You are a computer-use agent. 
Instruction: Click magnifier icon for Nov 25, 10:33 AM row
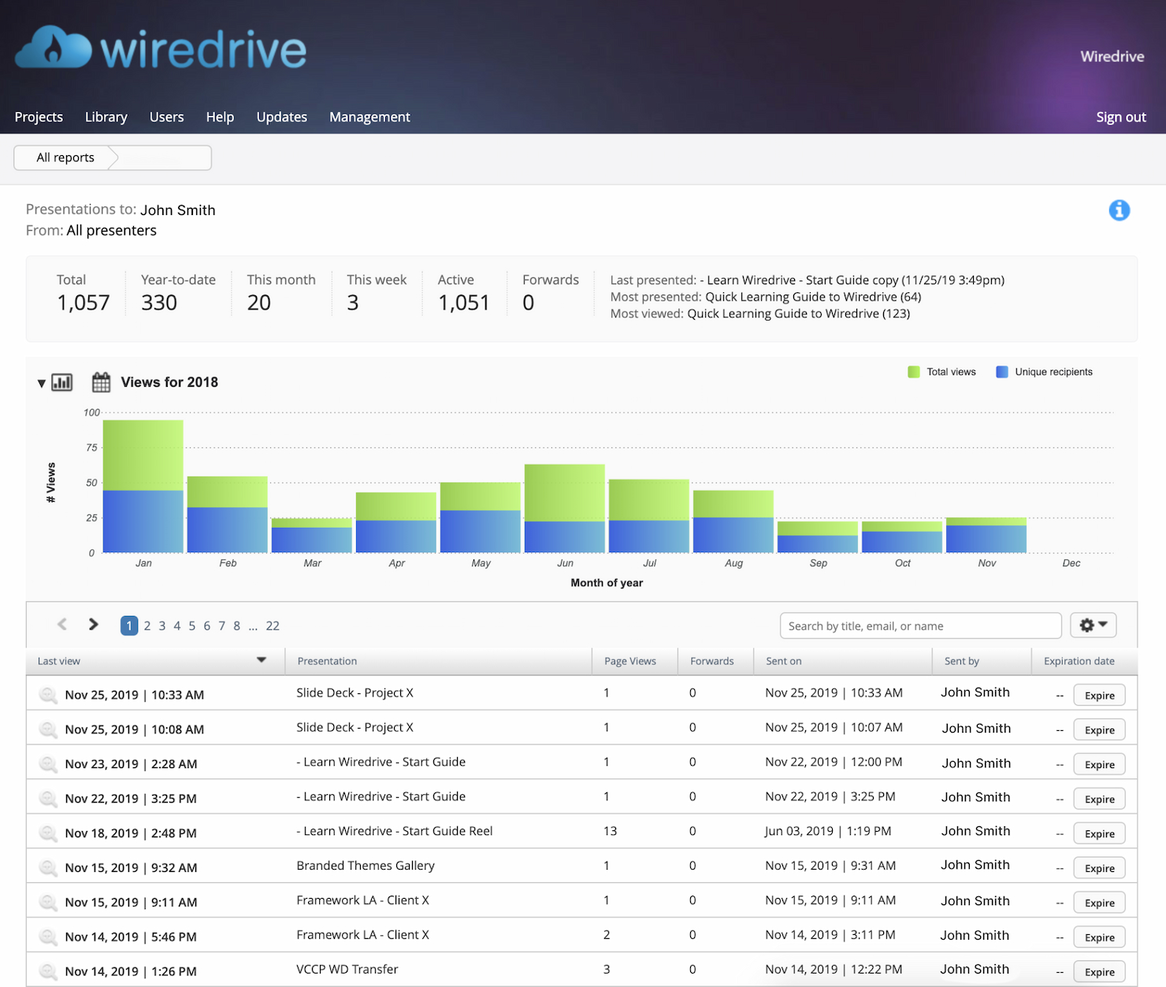click(48, 695)
